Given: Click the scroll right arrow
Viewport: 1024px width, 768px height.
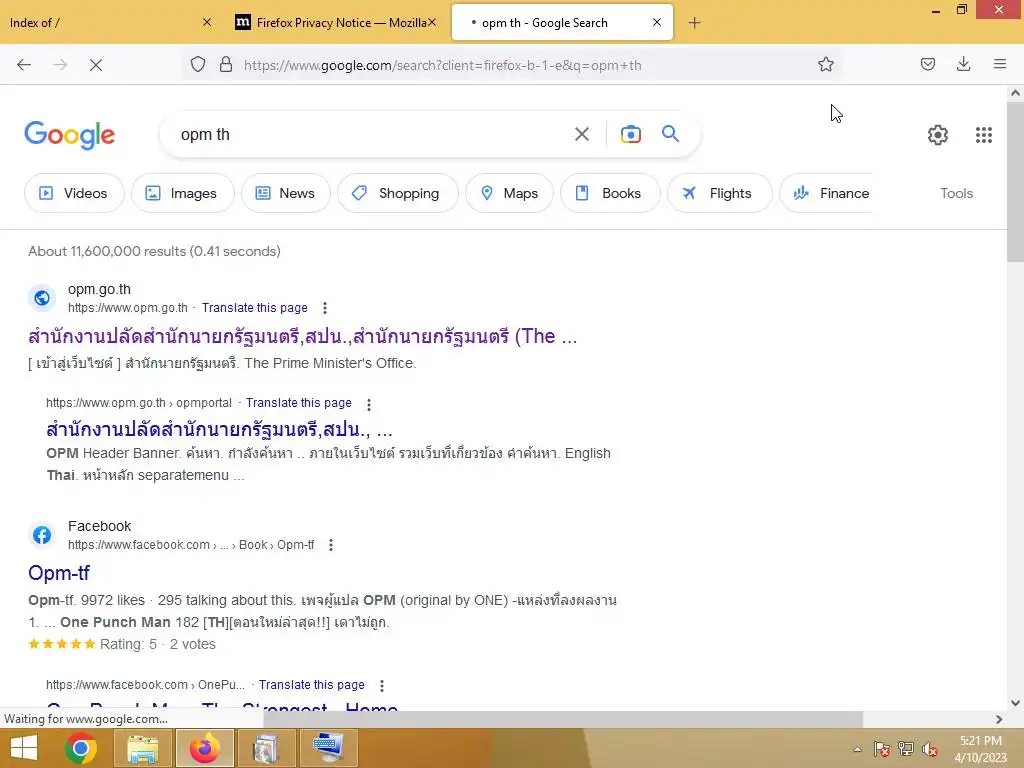Looking at the screenshot, I should (999, 719).
